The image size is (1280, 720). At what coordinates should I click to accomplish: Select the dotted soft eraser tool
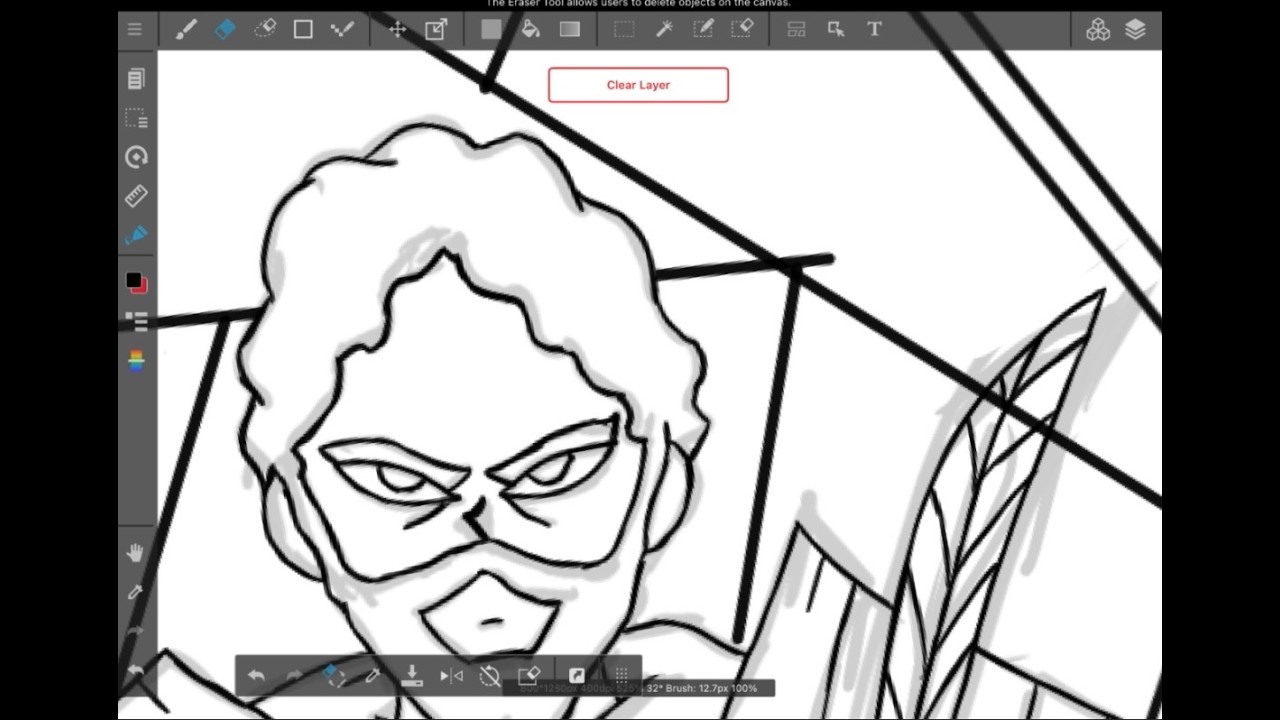265,29
